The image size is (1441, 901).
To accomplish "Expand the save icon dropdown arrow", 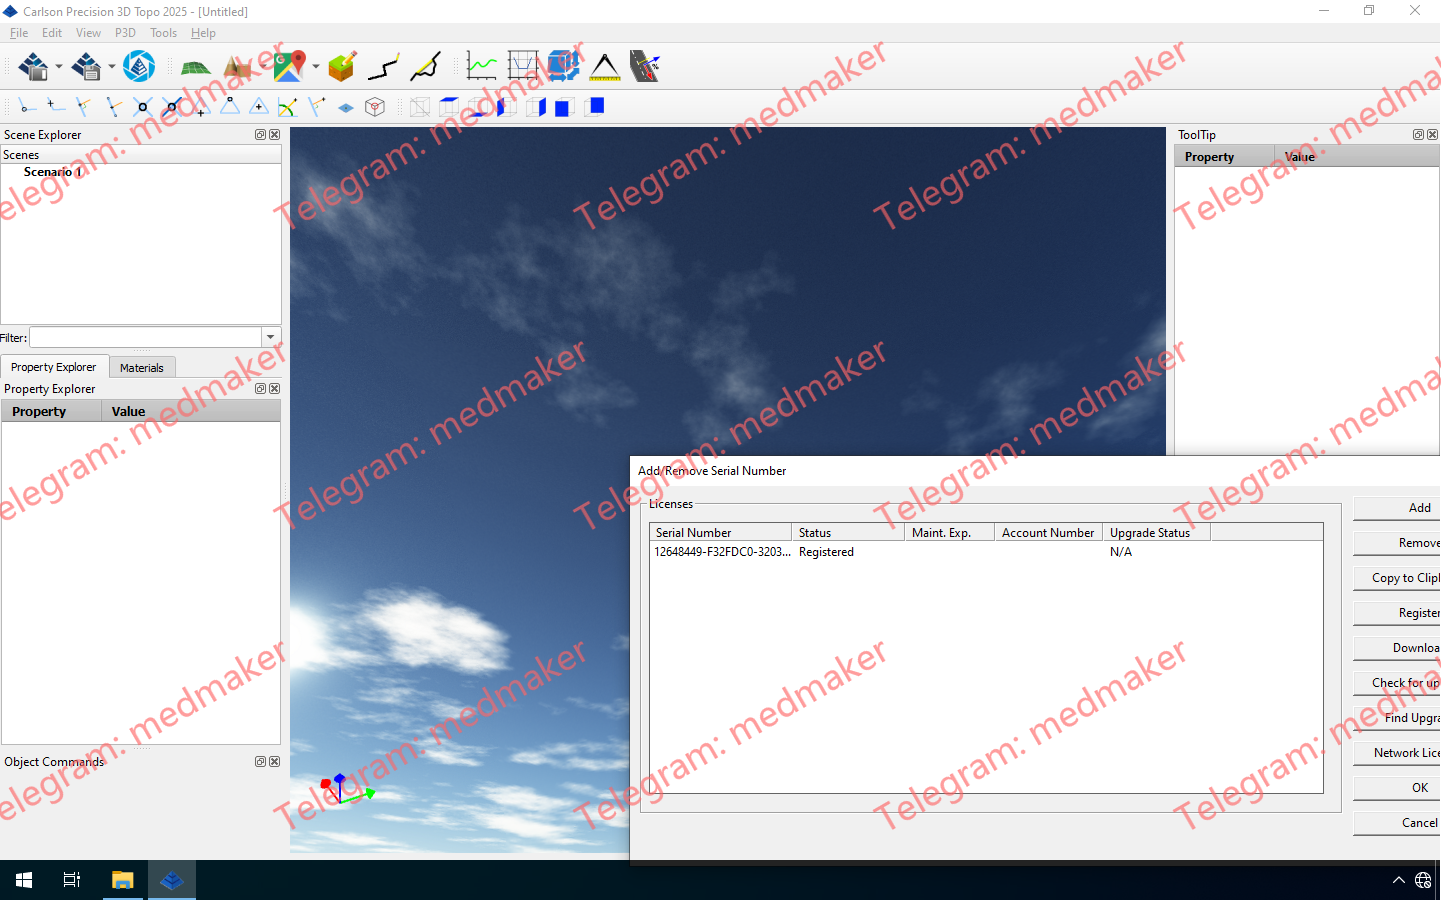I will (111, 68).
